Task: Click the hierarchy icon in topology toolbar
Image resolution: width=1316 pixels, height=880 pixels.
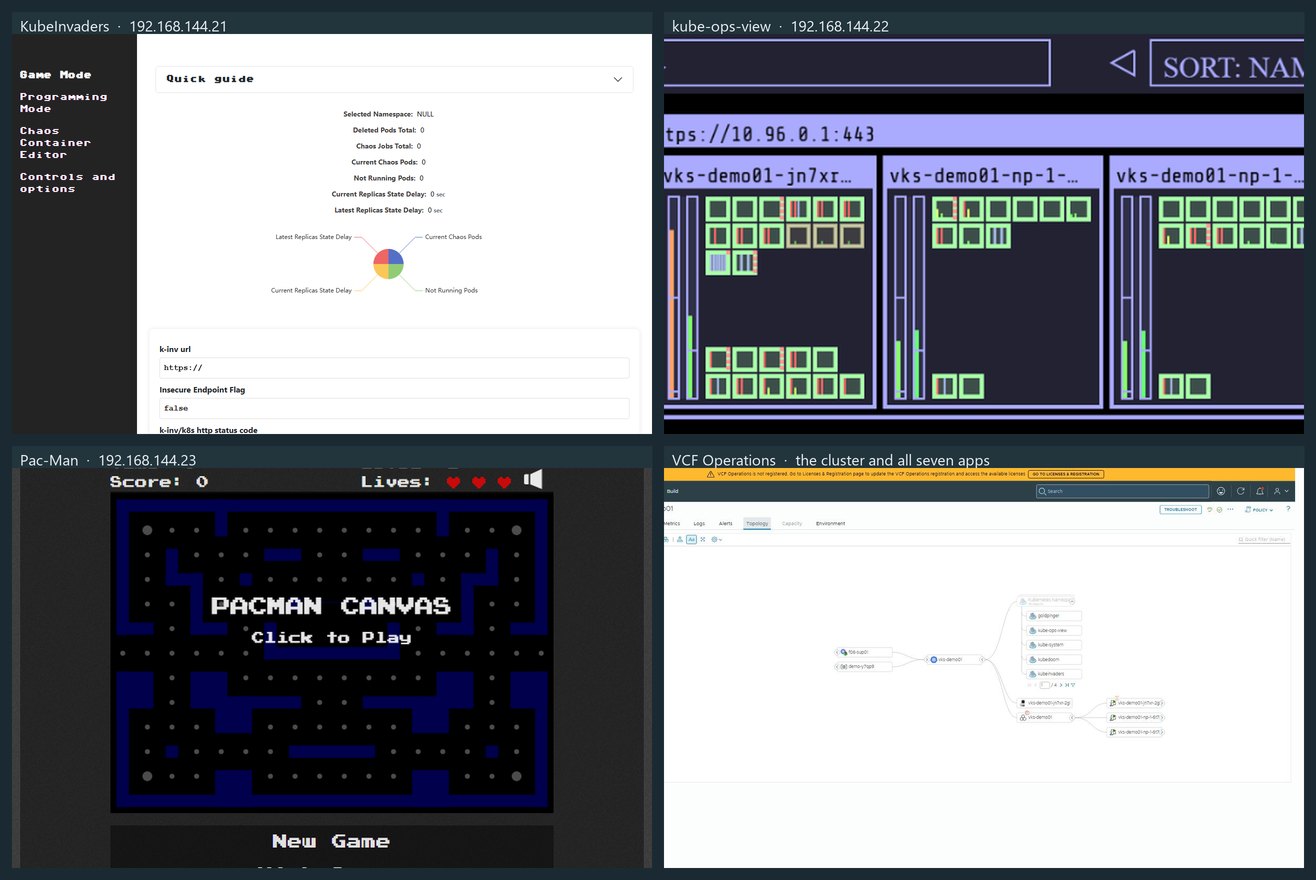Action: pos(680,539)
